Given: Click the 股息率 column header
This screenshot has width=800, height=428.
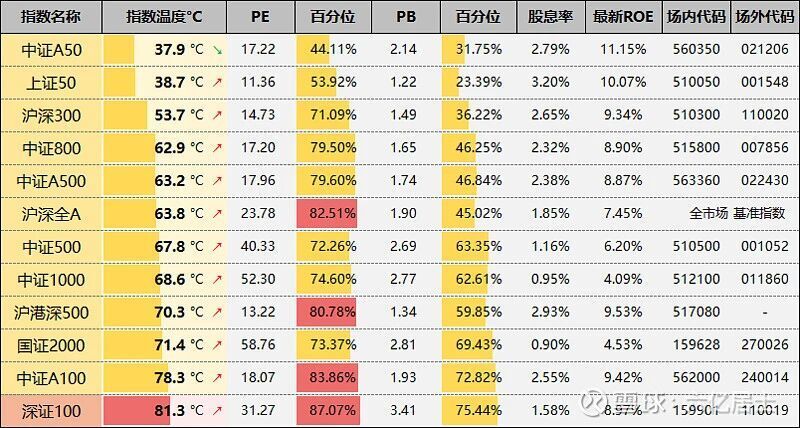Looking at the screenshot, I should pos(550,17).
